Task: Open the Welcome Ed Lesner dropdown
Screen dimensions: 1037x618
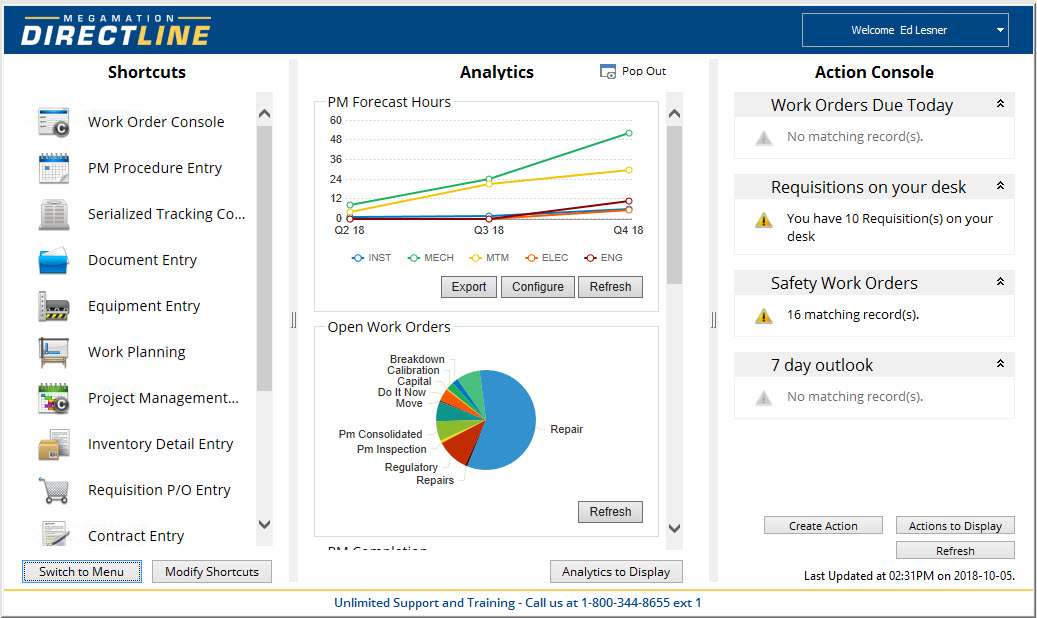Action: pyautogui.click(x=905, y=30)
